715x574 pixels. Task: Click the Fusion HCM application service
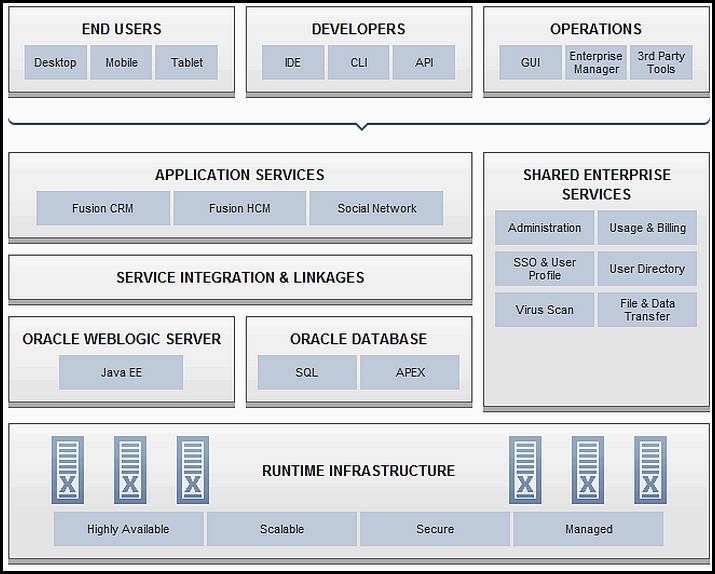(240, 208)
